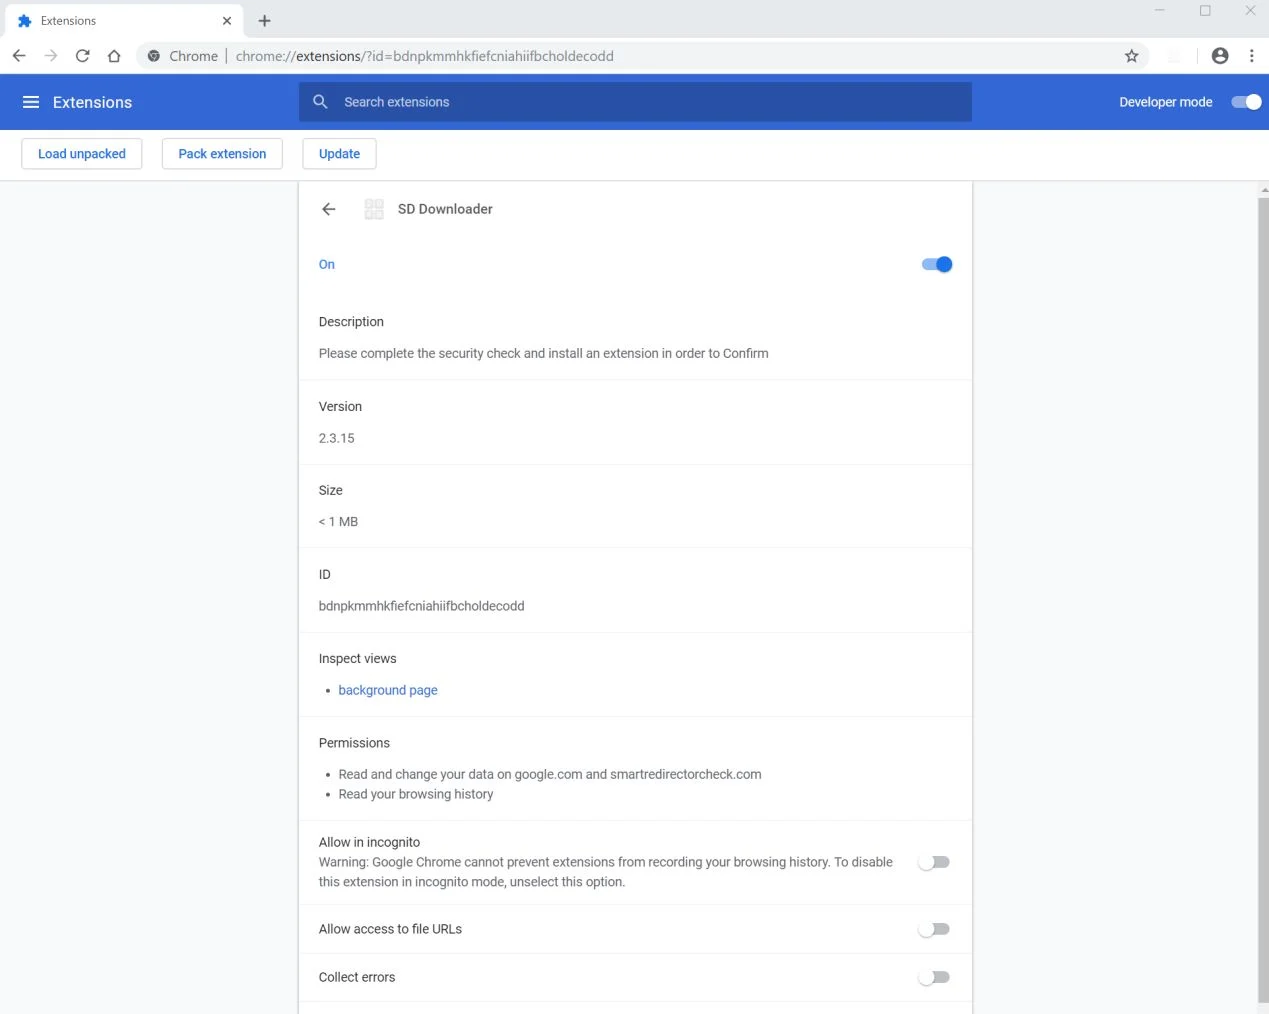This screenshot has width=1269, height=1014.
Task: Enable Allow in incognito toggle
Action: [x=934, y=862]
